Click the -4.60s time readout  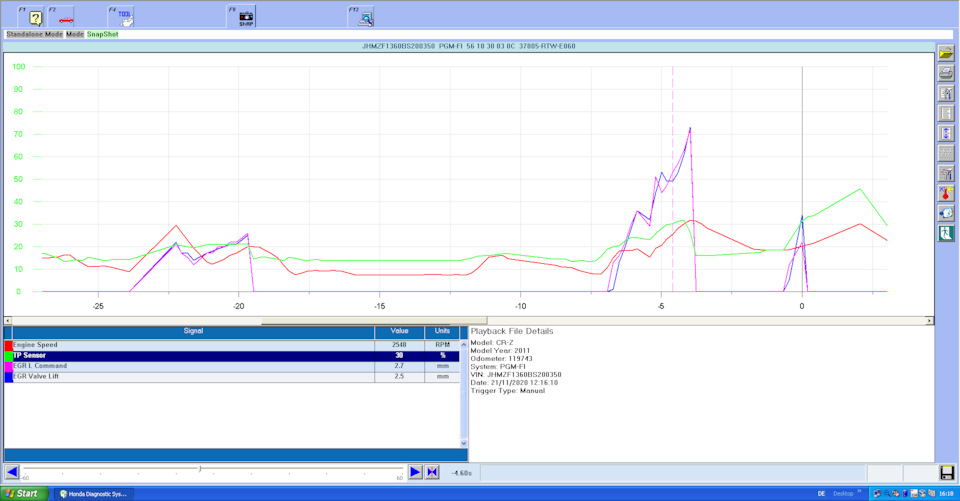[462, 473]
